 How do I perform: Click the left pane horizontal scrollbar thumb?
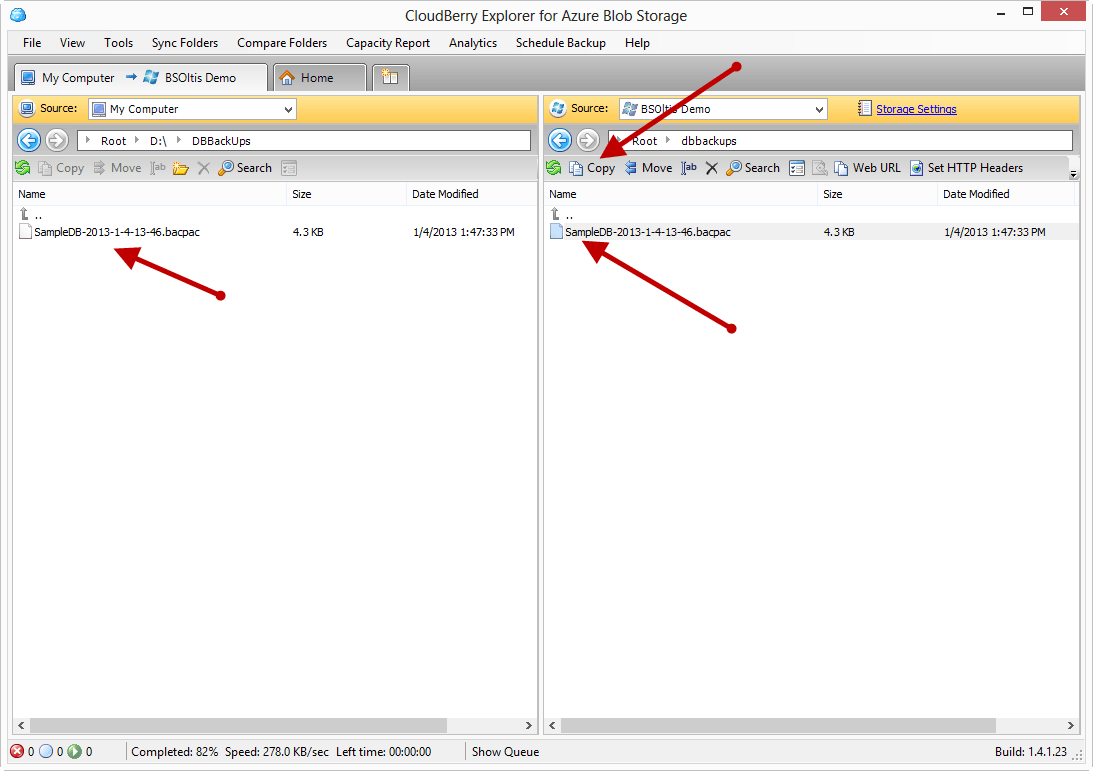coord(238,726)
